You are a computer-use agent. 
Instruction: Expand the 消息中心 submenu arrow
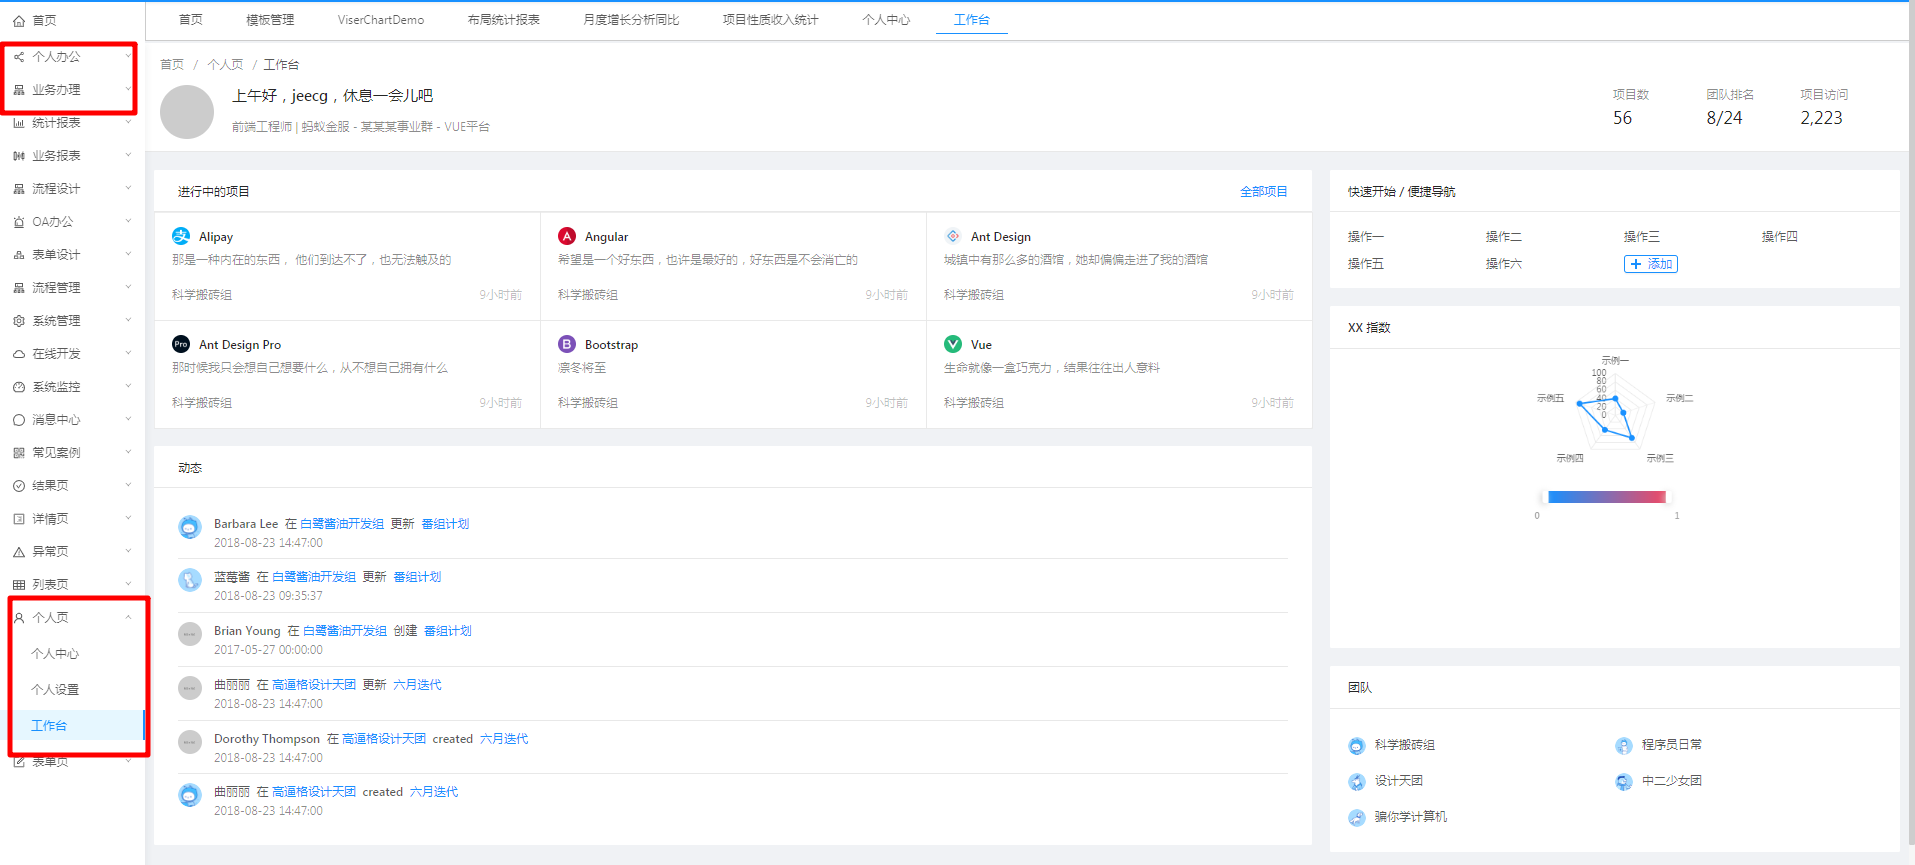[128, 420]
